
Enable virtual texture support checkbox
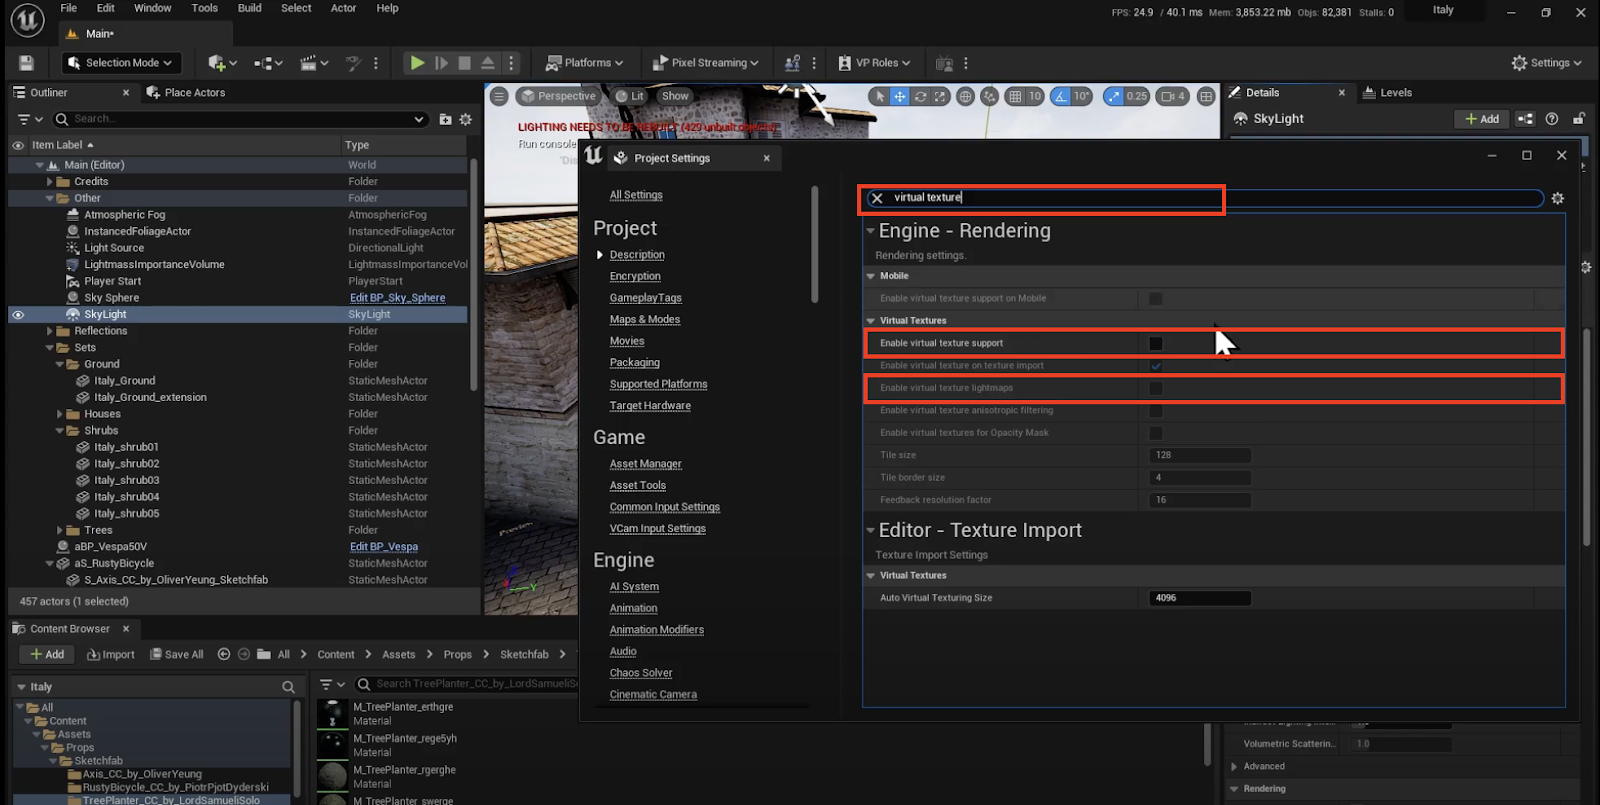1156,344
